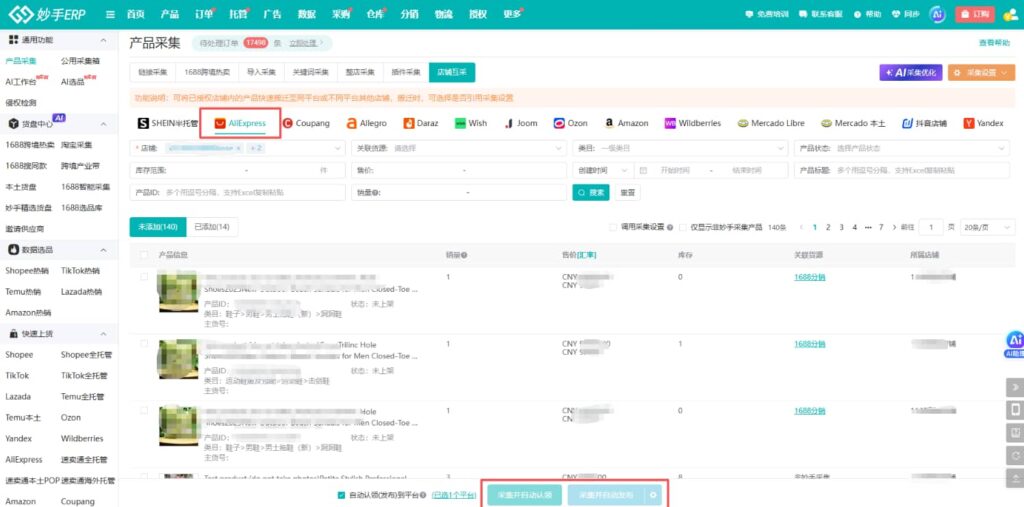This screenshot has width=1024, height=507.
Task: Select the Yandex platform
Action: coord(984,123)
